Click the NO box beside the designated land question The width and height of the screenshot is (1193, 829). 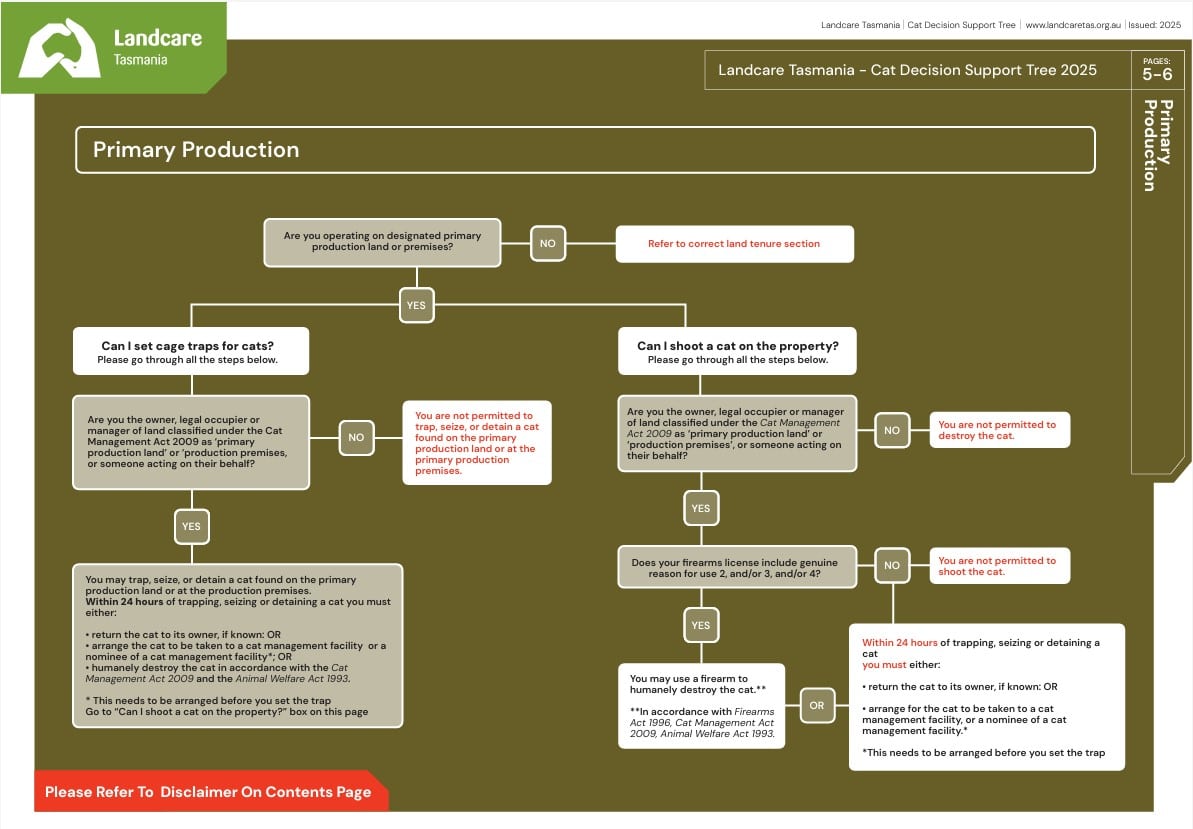(548, 243)
